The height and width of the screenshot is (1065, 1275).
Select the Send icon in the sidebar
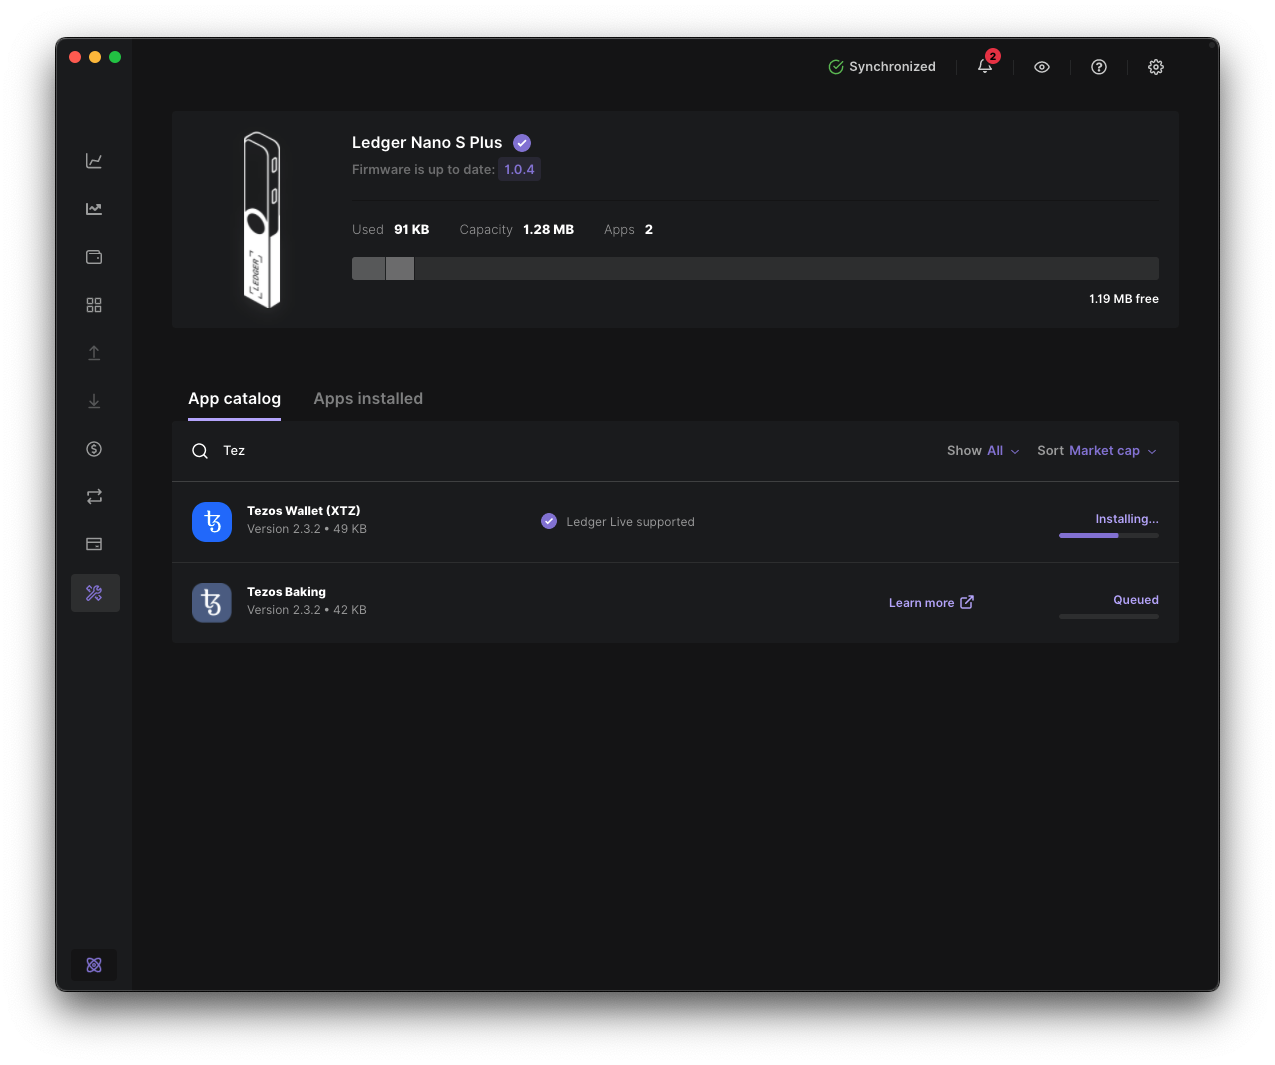click(x=94, y=352)
